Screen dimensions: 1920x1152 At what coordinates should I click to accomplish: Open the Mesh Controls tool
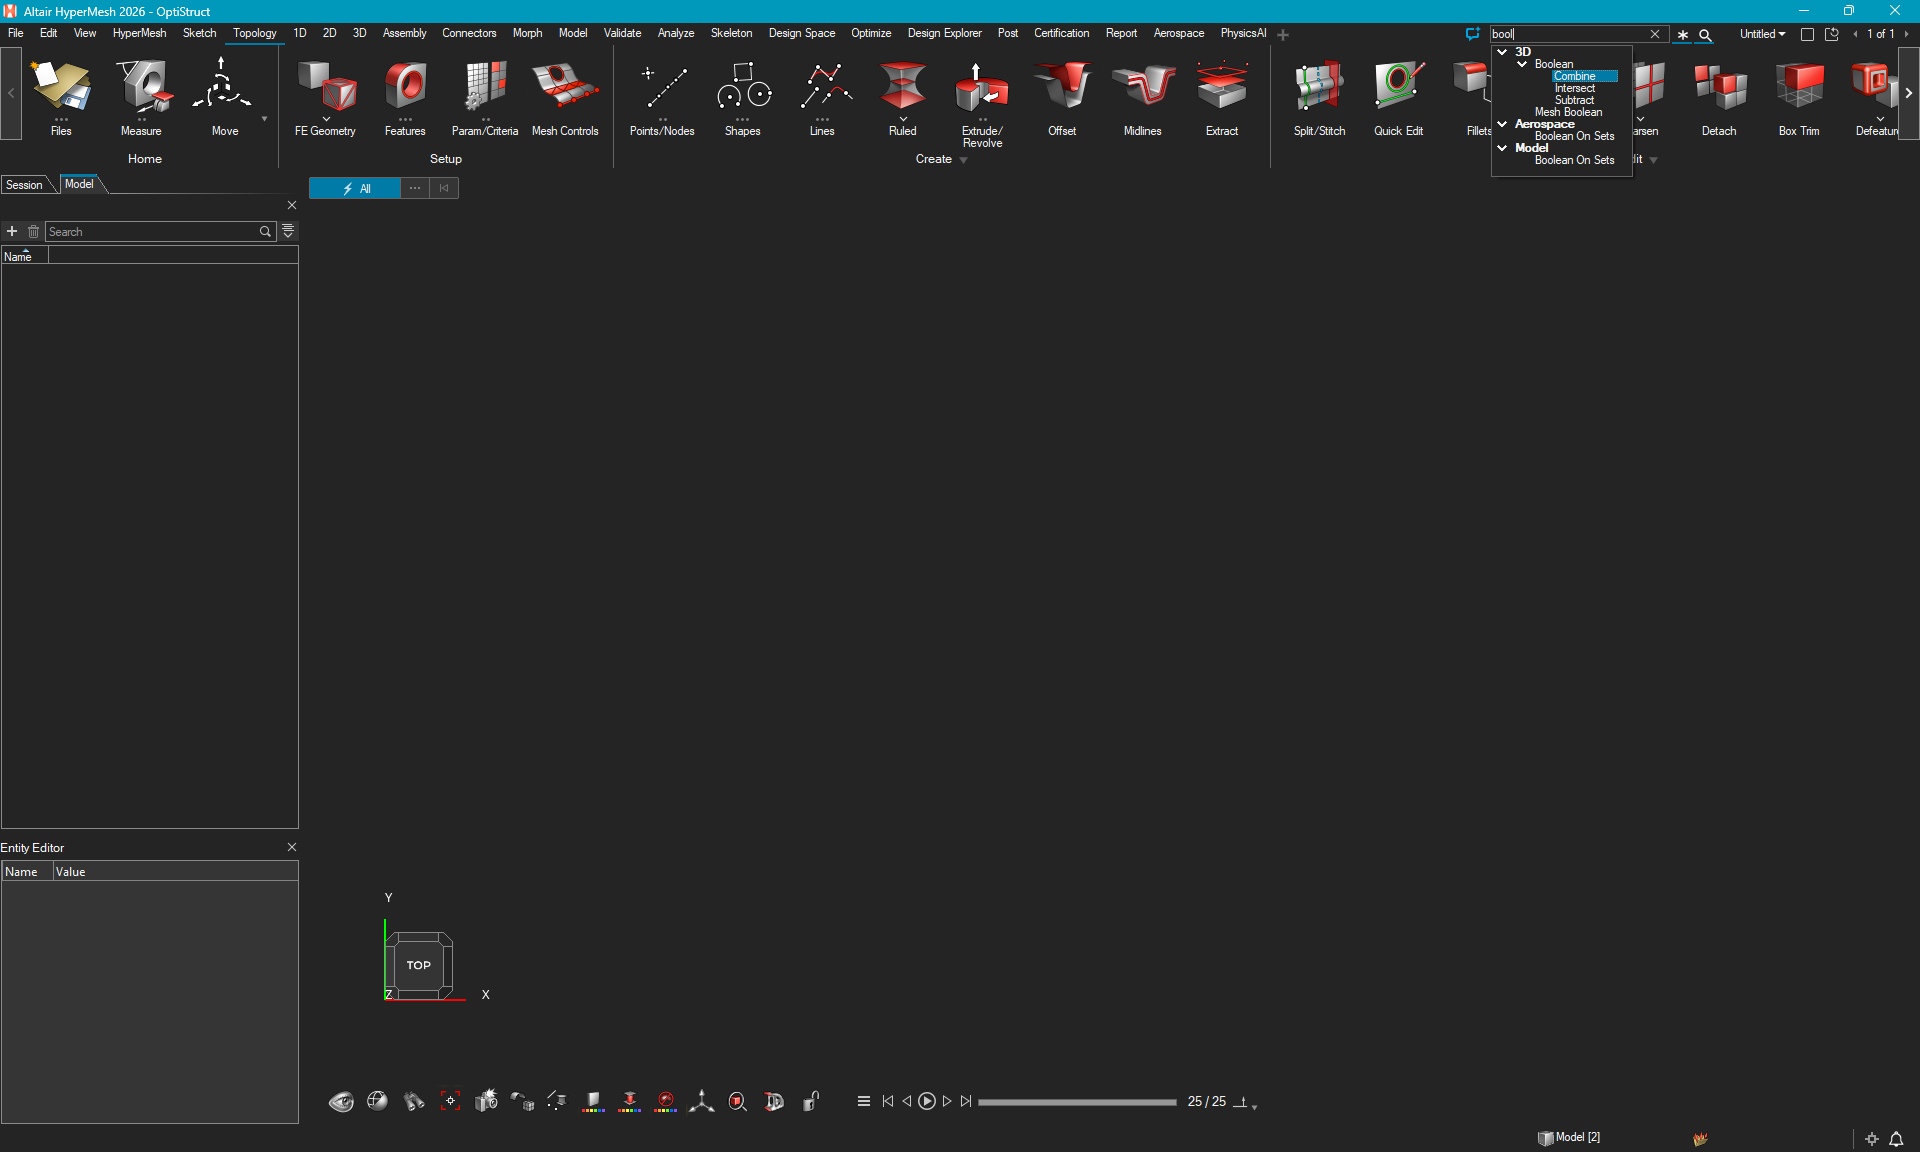[x=565, y=98]
